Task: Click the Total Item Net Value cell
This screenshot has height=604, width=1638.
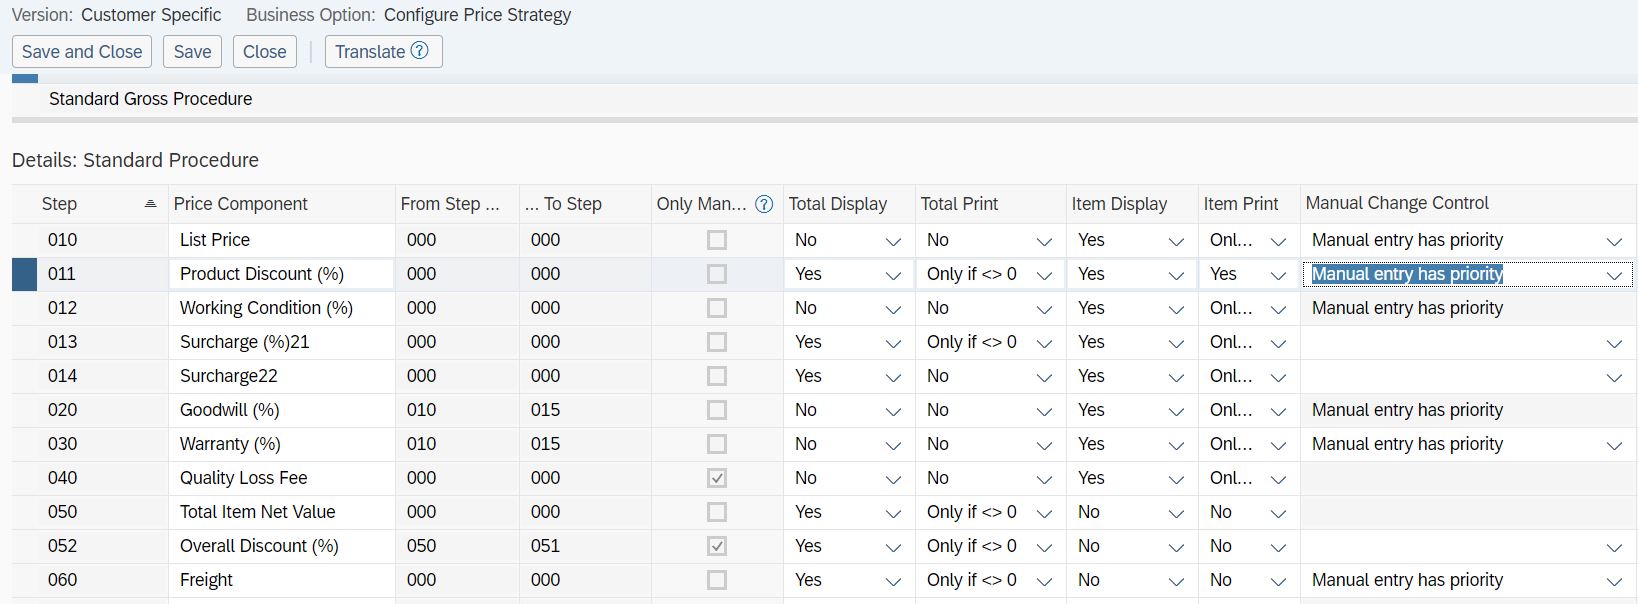Action: click(282, 512)
